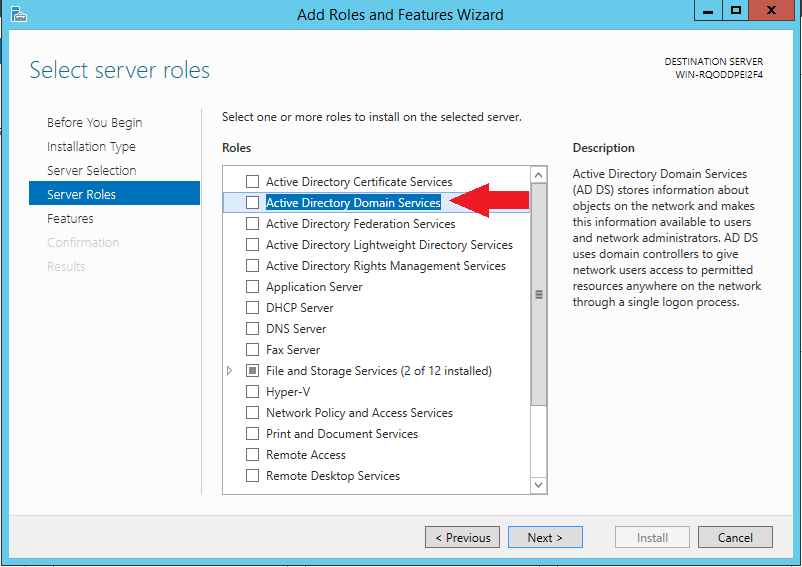Select the Fax Server role label

[293, 350]
